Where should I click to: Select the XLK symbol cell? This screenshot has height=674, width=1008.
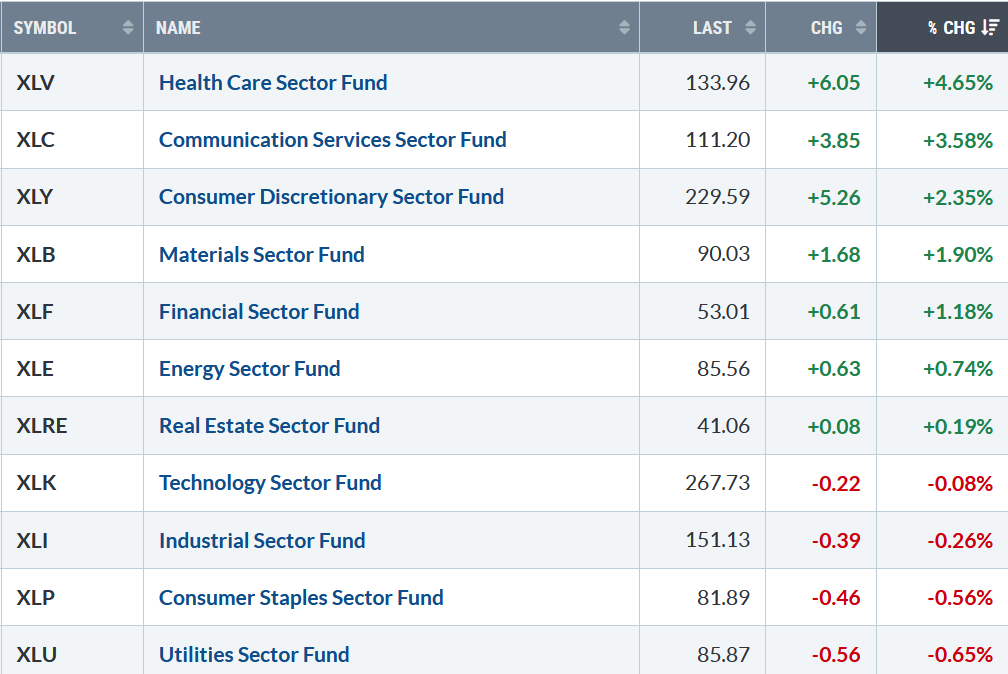point(36,483)
